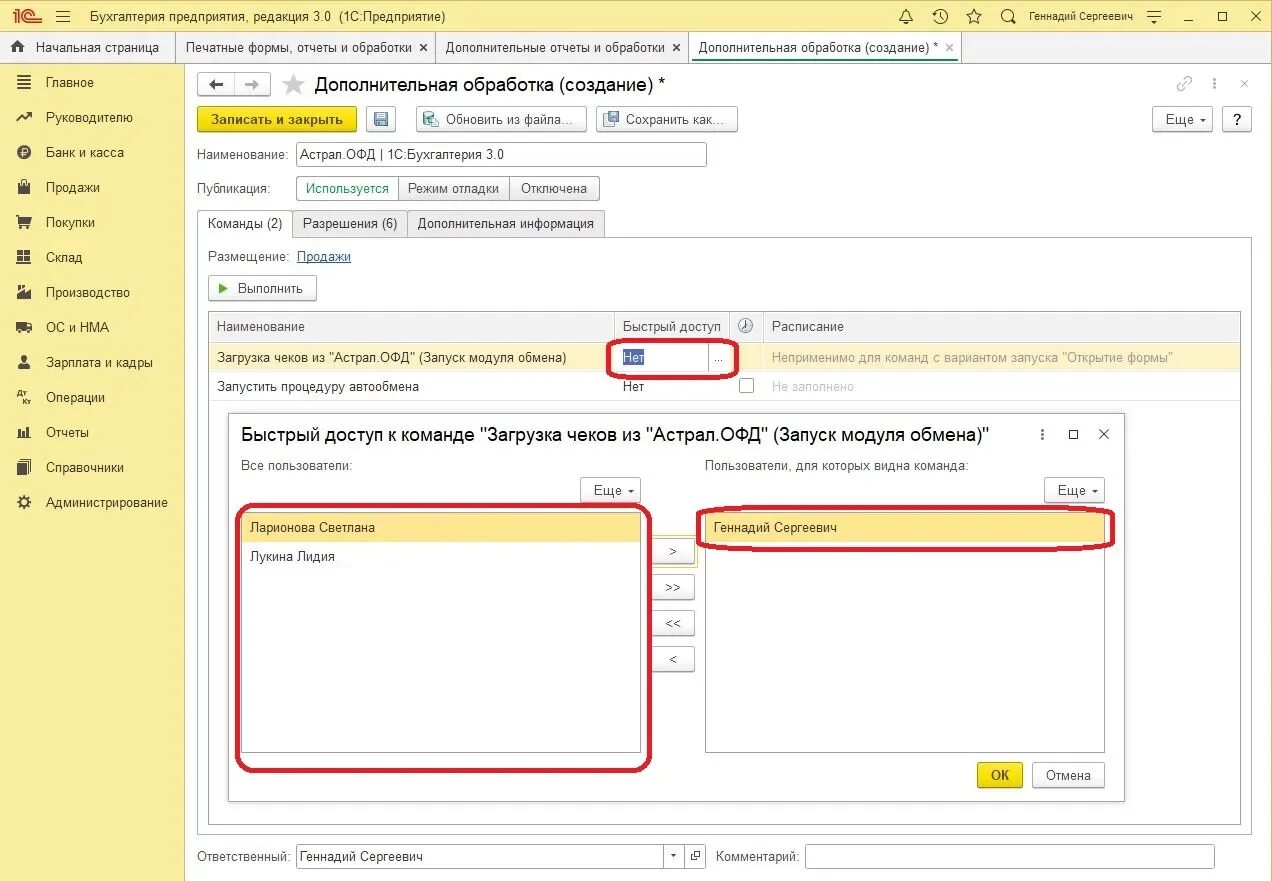
Task: Click the forward navigation arrow
Action: pos(252,85)
